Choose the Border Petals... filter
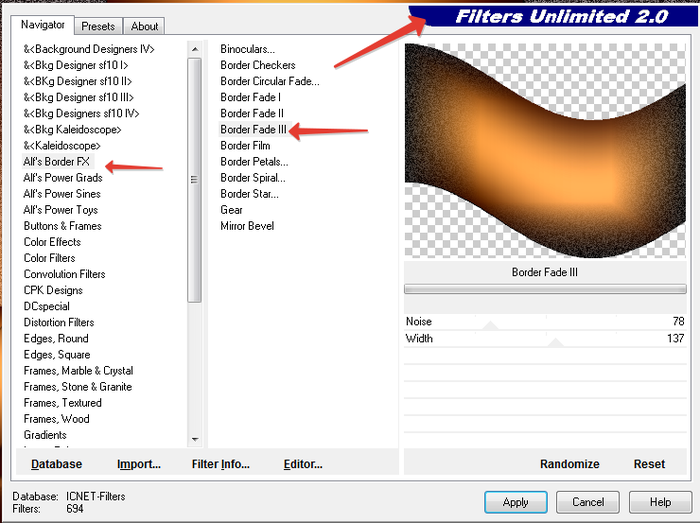 254,162
